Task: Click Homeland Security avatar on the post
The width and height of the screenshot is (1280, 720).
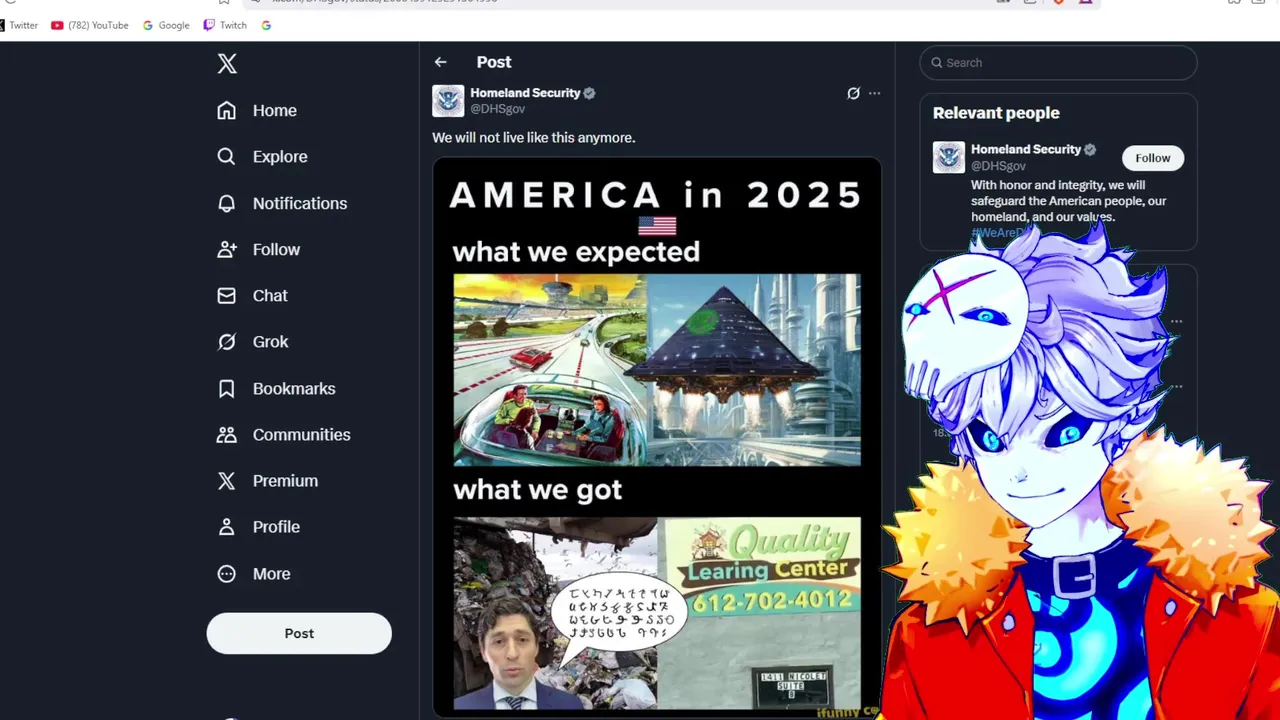Action: [x=448, y=101]
